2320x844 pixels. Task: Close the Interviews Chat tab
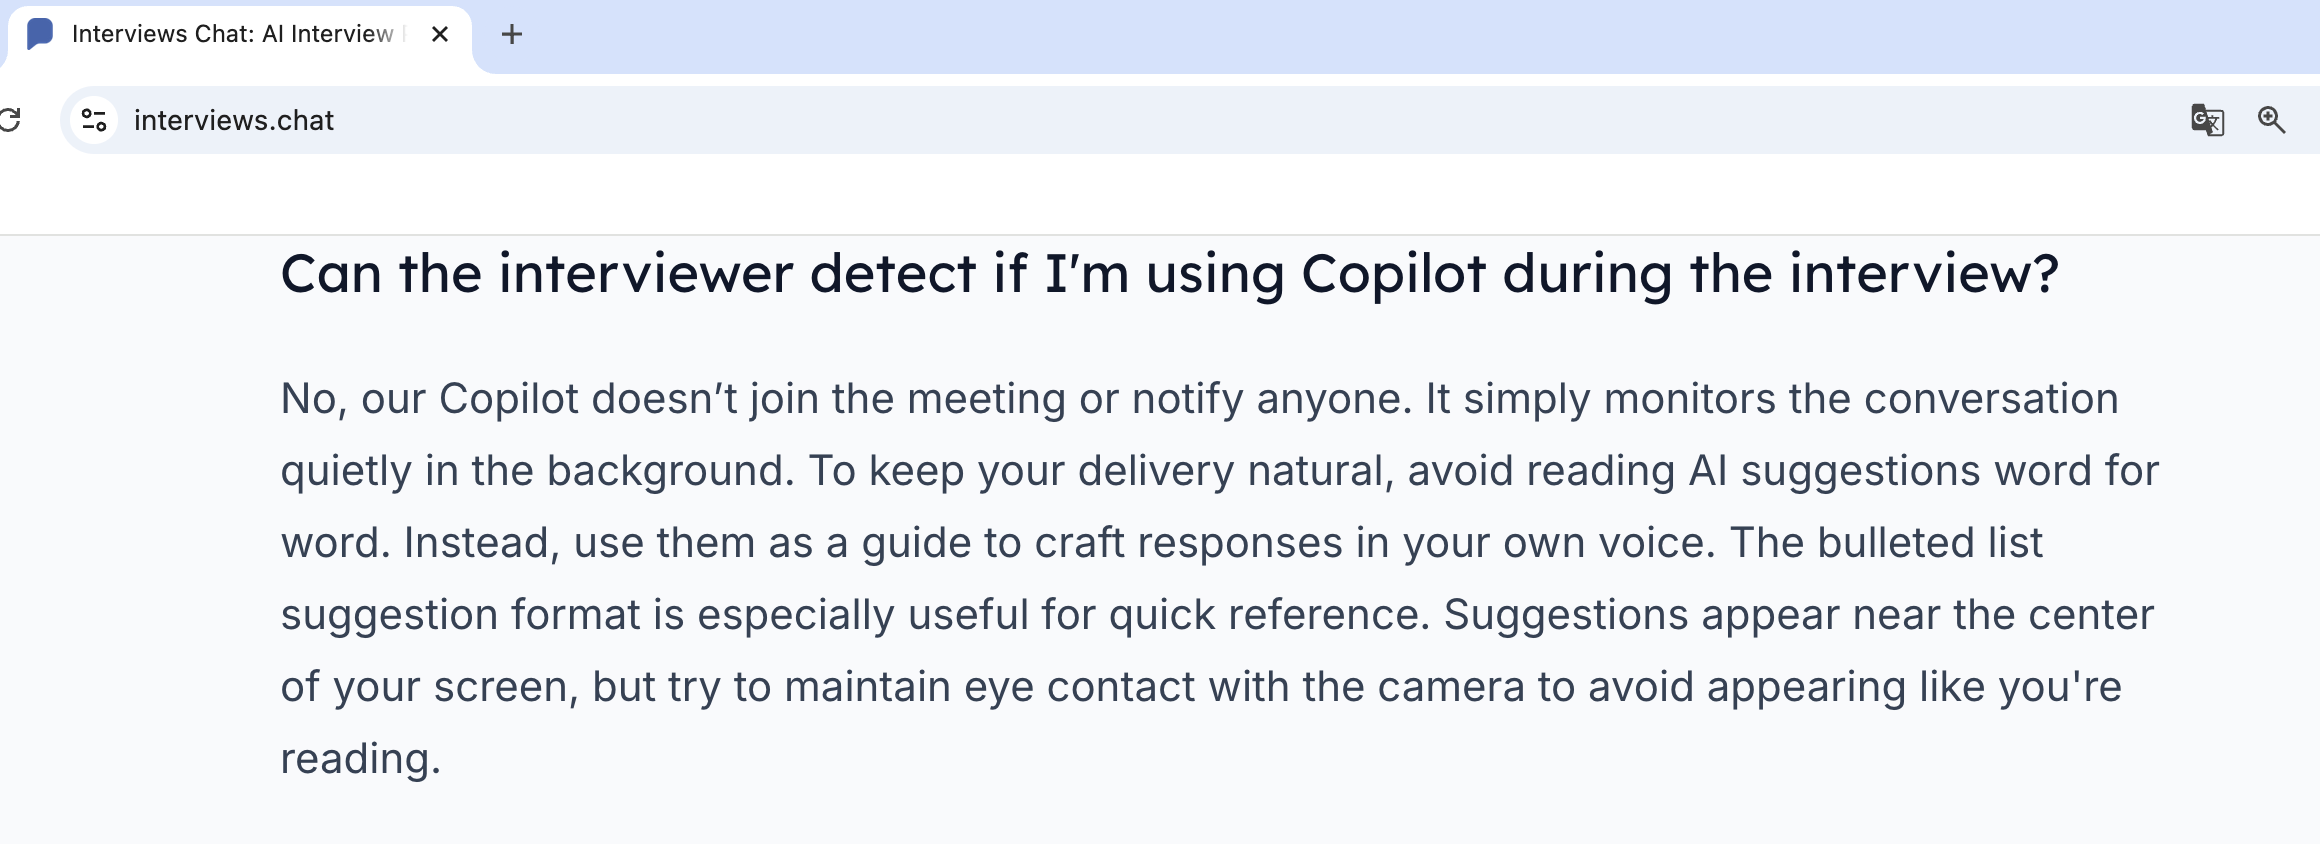pos(440,35)
